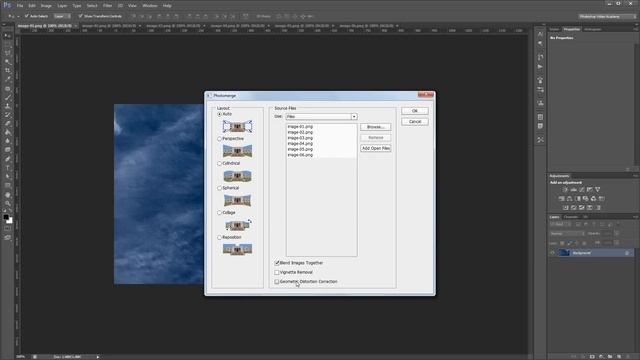Screen dimensions: 640x360
Task: Open the Adjustments panel menu
Action: [x=635, y=176]
